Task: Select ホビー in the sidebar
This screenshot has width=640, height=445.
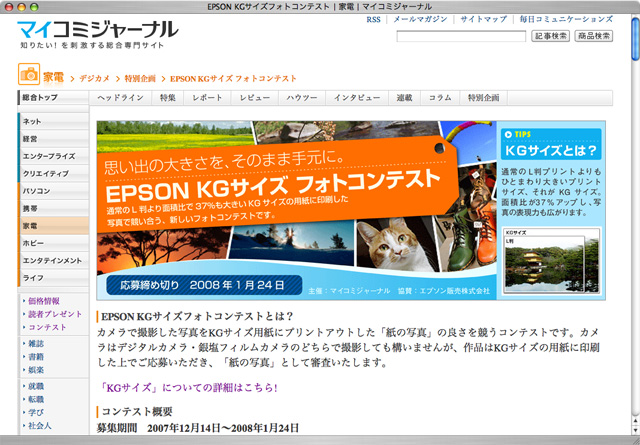Action: [x=53, y=243]
